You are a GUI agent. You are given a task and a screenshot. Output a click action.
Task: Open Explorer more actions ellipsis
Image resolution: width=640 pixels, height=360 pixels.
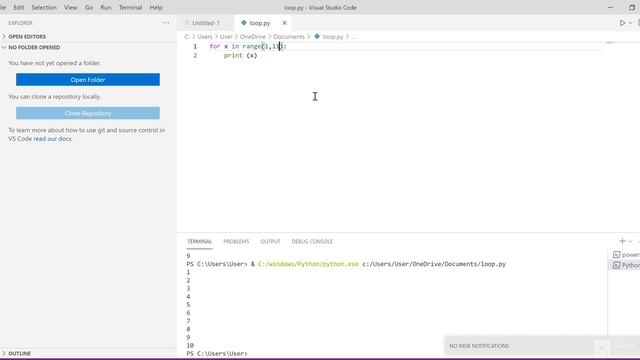(x=166, y=23)
